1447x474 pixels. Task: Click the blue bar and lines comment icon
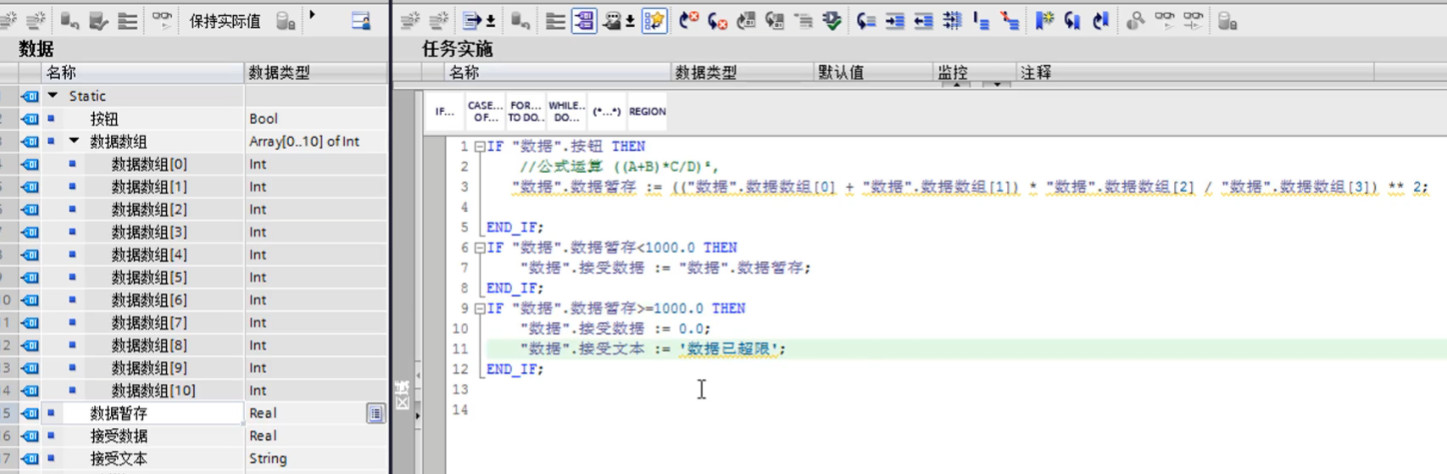[980, 20]
